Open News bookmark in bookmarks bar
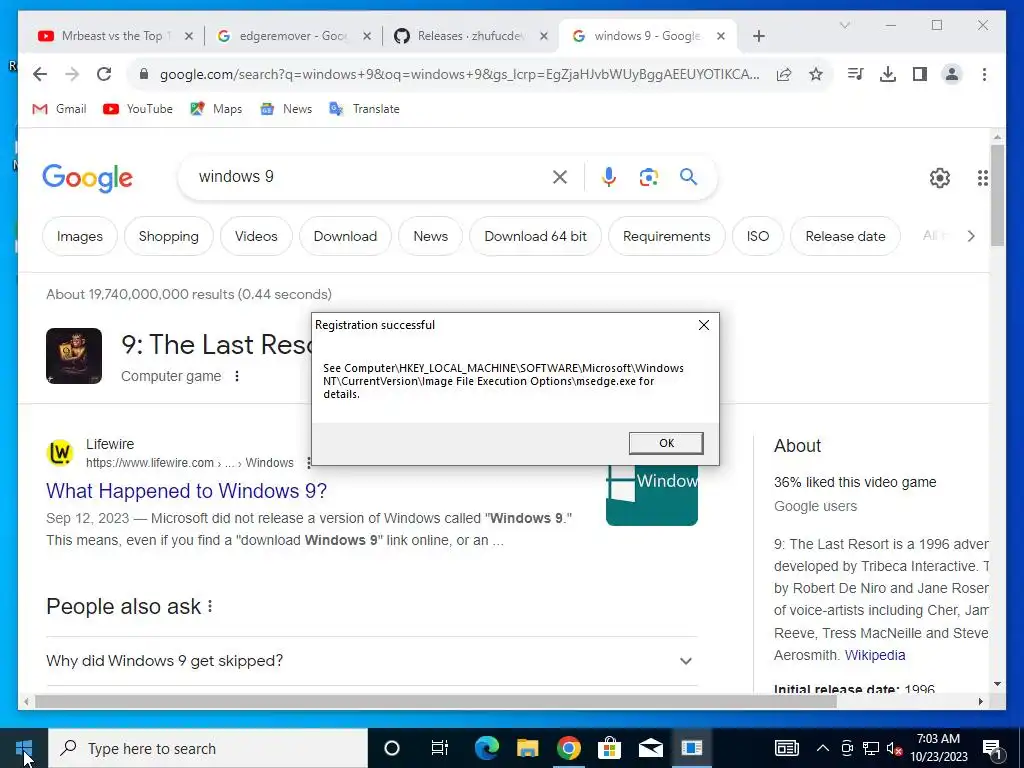This screenshot has height=768, width=1024. coord(286,109)
